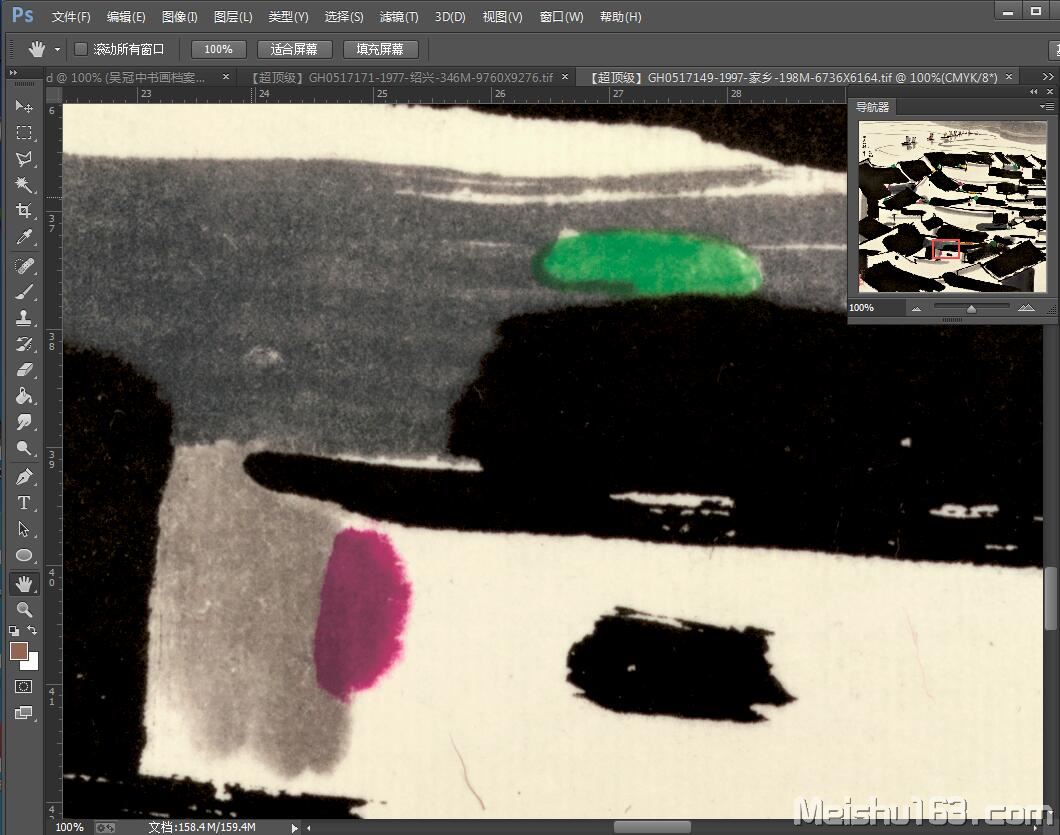
Task: Select the Clone Stamp tool
Action: pyautogui.click(x=24, y=318)
